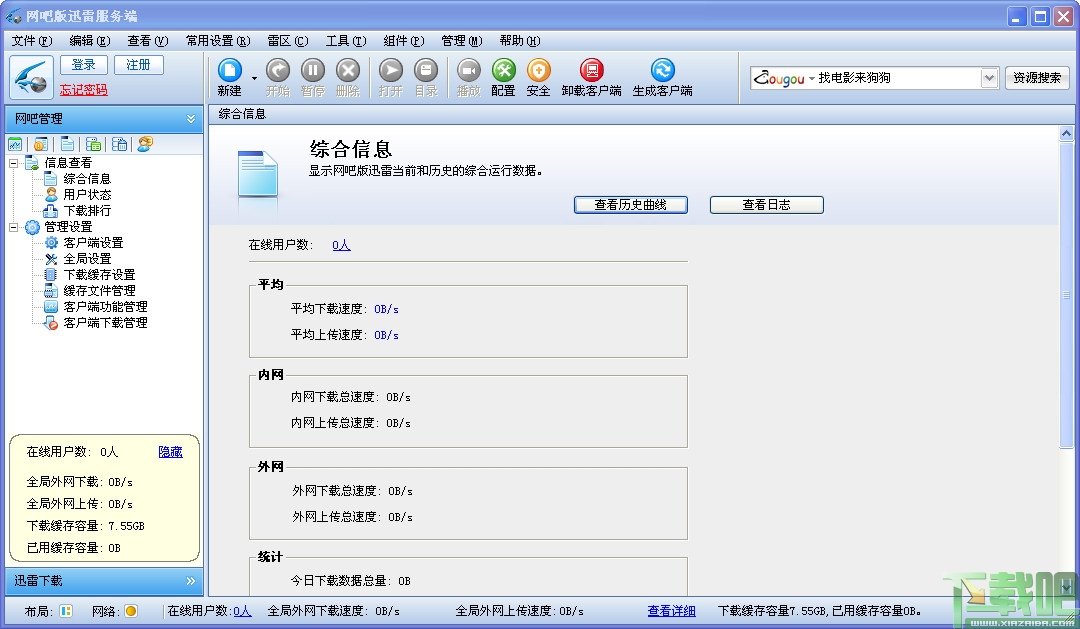Click the 0人 link after 在线用户数 in main panel
The height and width of the screenshot is (629, 1080).
(341, 245)
